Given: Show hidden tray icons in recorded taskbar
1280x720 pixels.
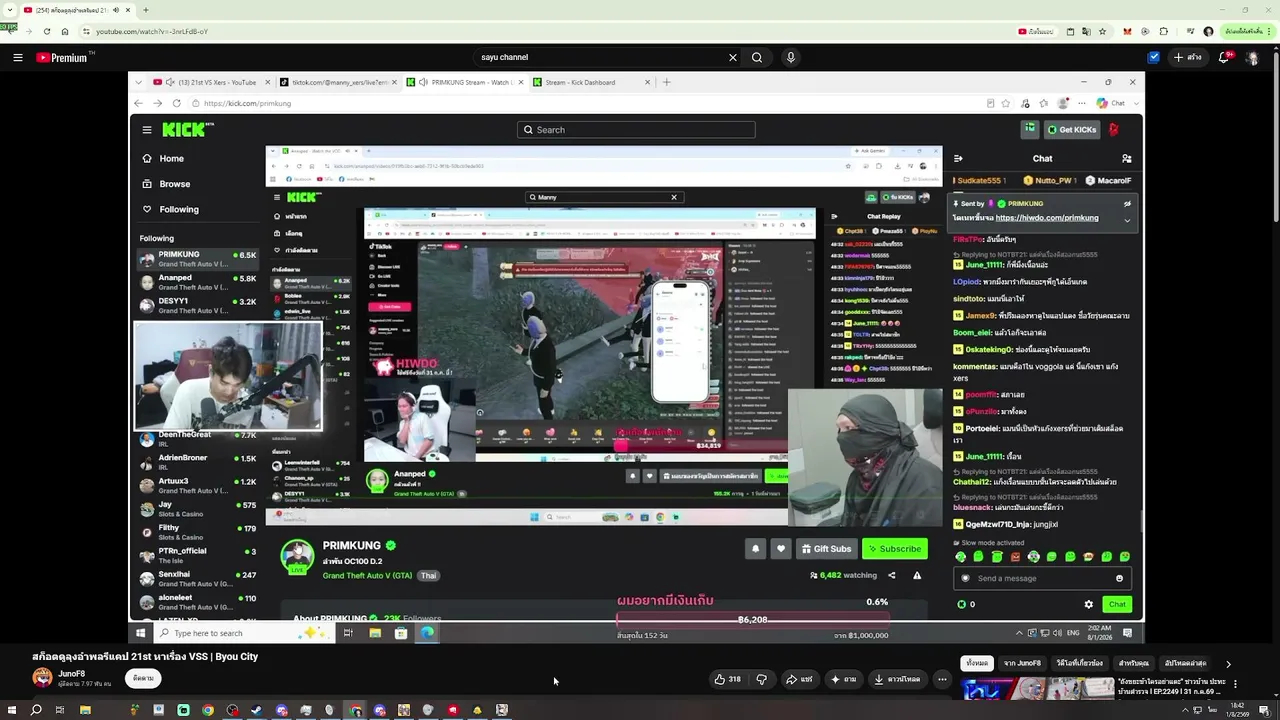Looking at the screenshot, I should click(1019, 633).
